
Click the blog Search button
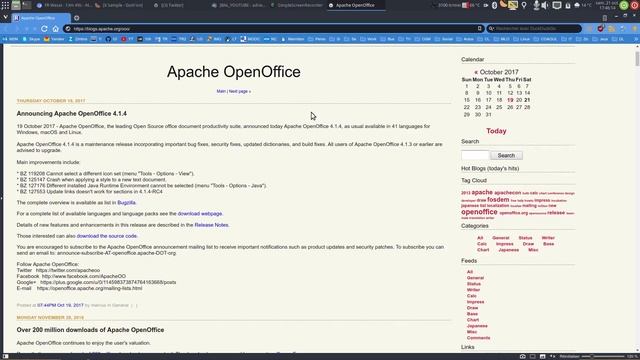click(506, 156)
